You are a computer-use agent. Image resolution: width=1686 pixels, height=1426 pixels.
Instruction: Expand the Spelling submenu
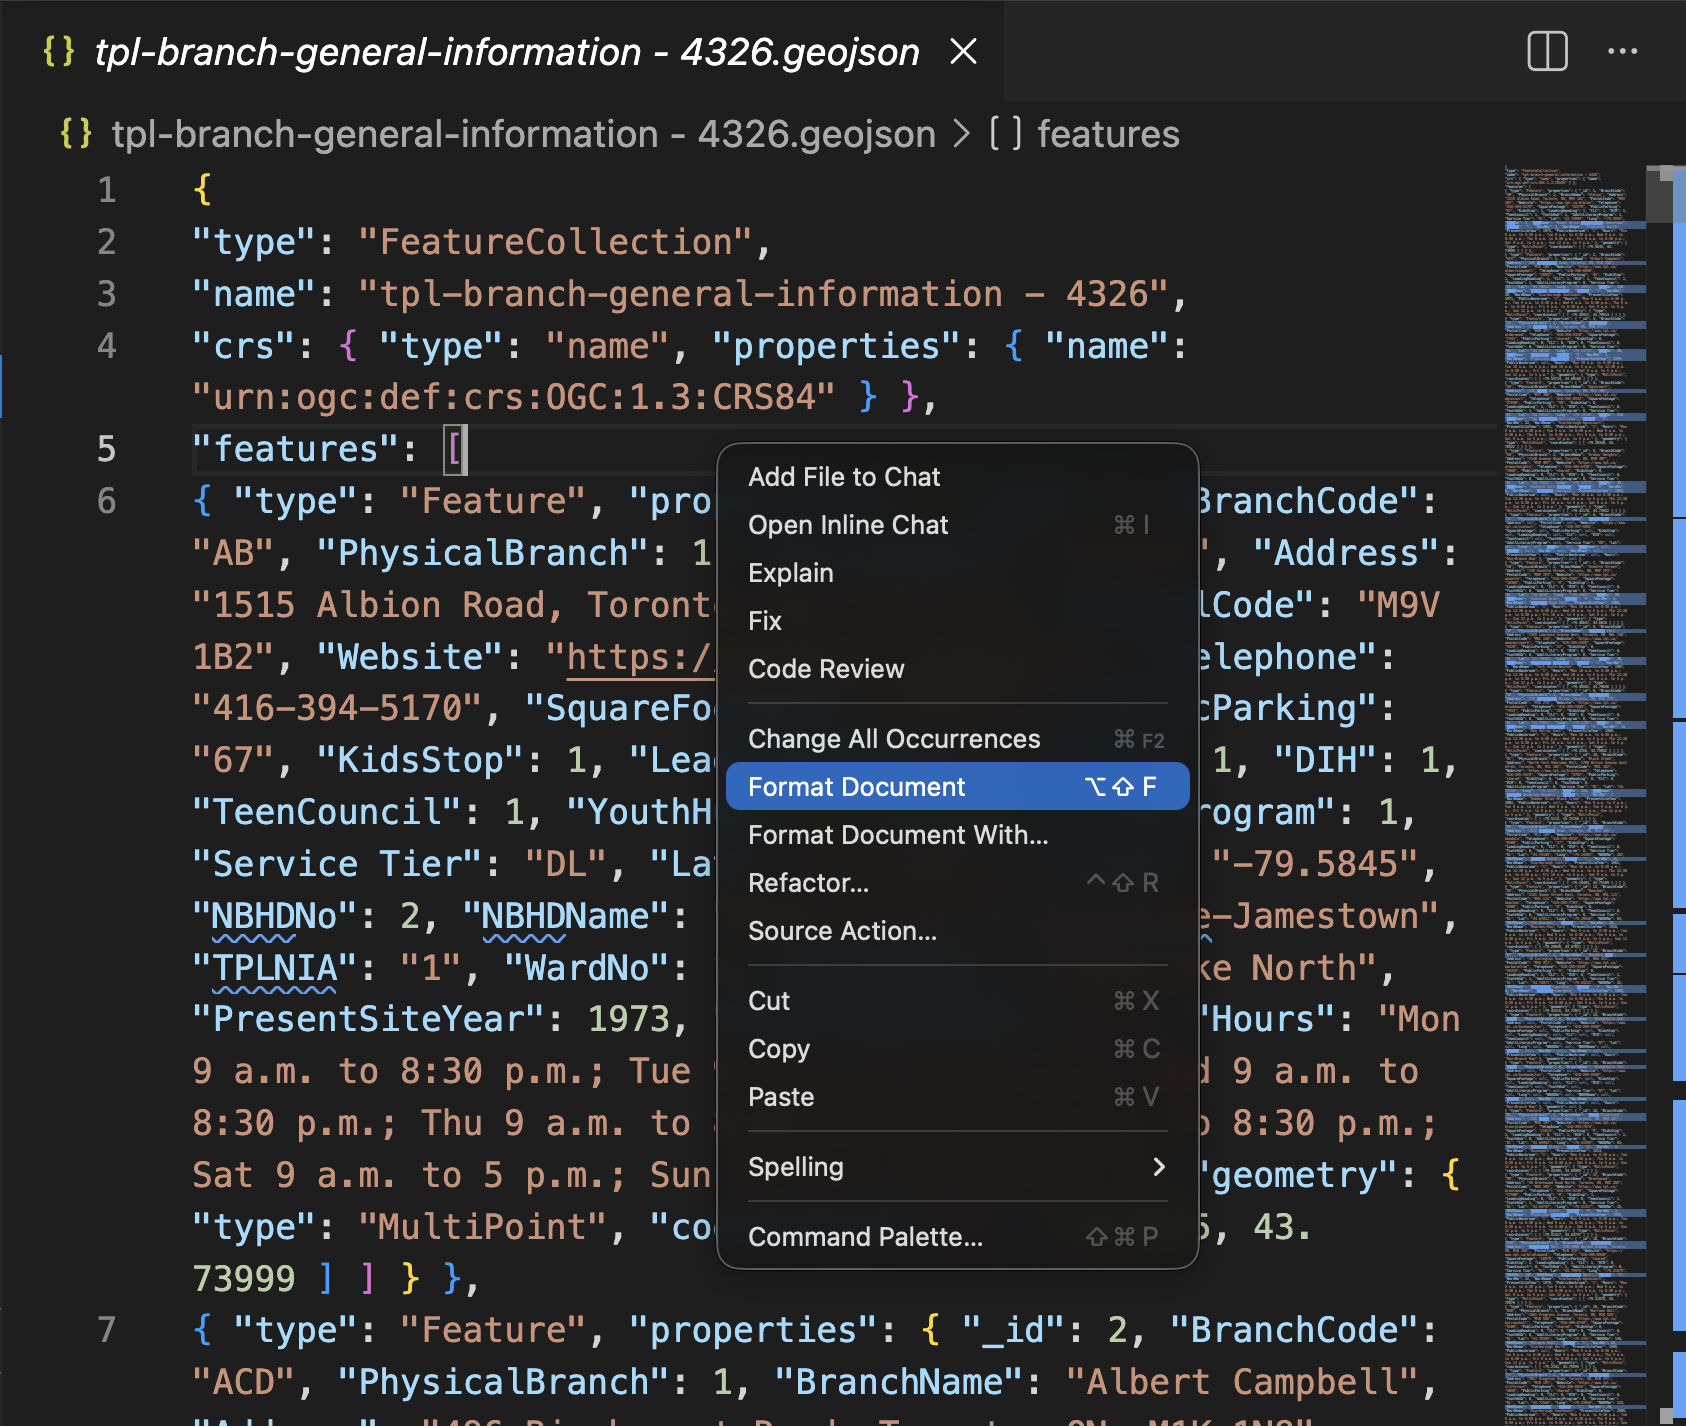957,1167
